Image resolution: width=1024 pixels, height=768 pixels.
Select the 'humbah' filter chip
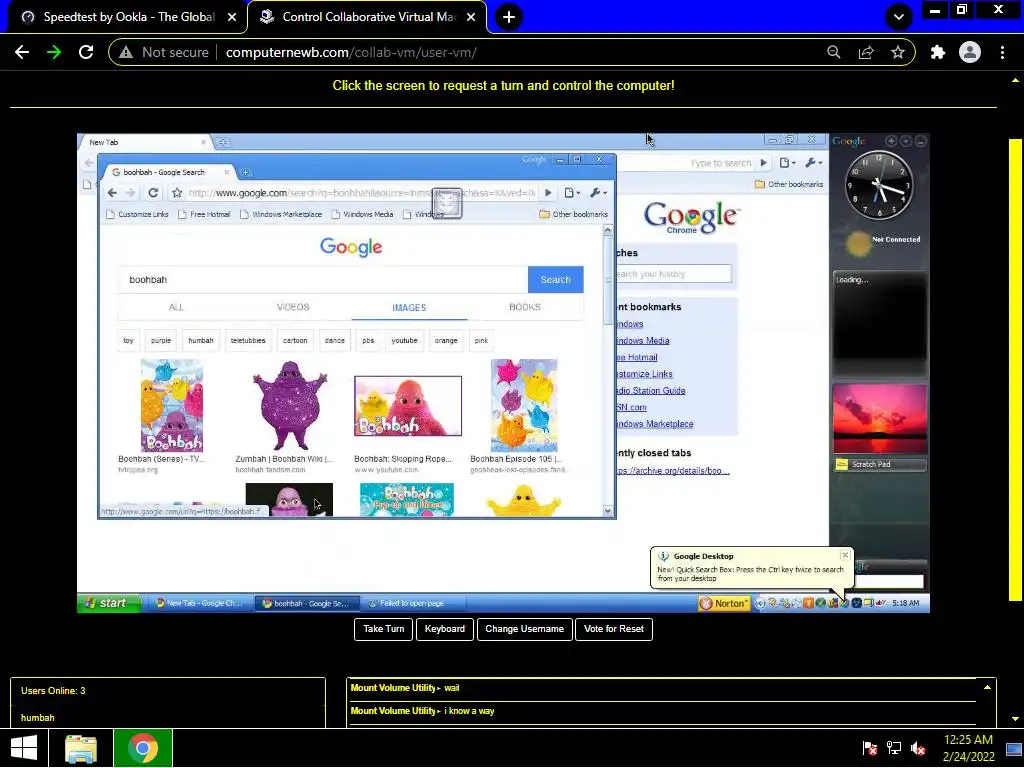click(200, 340)
